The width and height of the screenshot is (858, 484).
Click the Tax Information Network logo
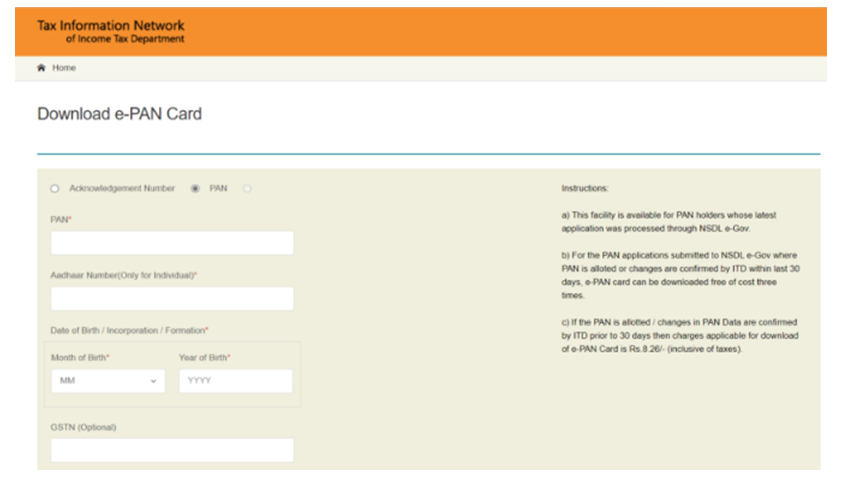110,31
